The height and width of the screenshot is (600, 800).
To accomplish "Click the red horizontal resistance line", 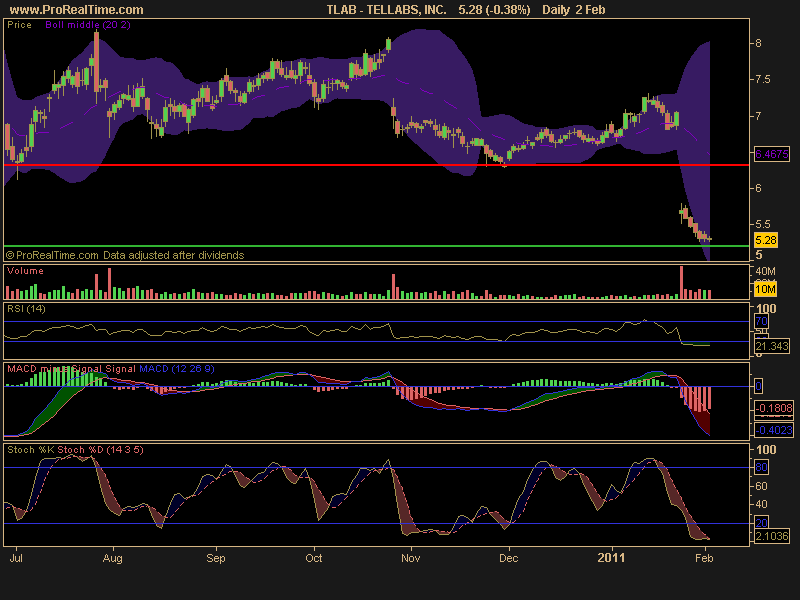I will coord(377,165).
